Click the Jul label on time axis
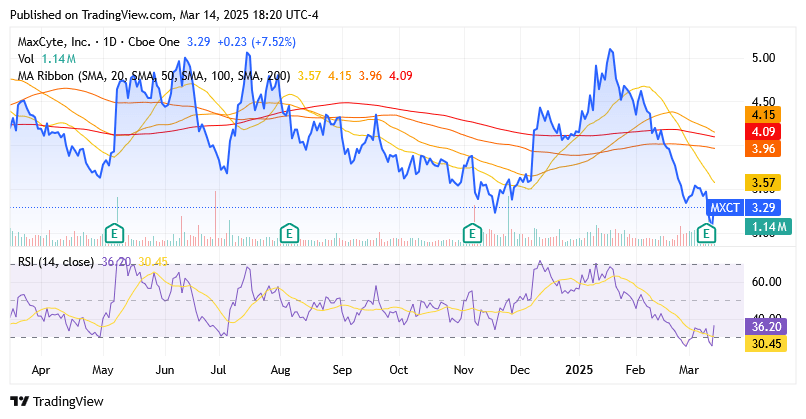The height and width of the screenshot is (419, 806). coord(218,370)
